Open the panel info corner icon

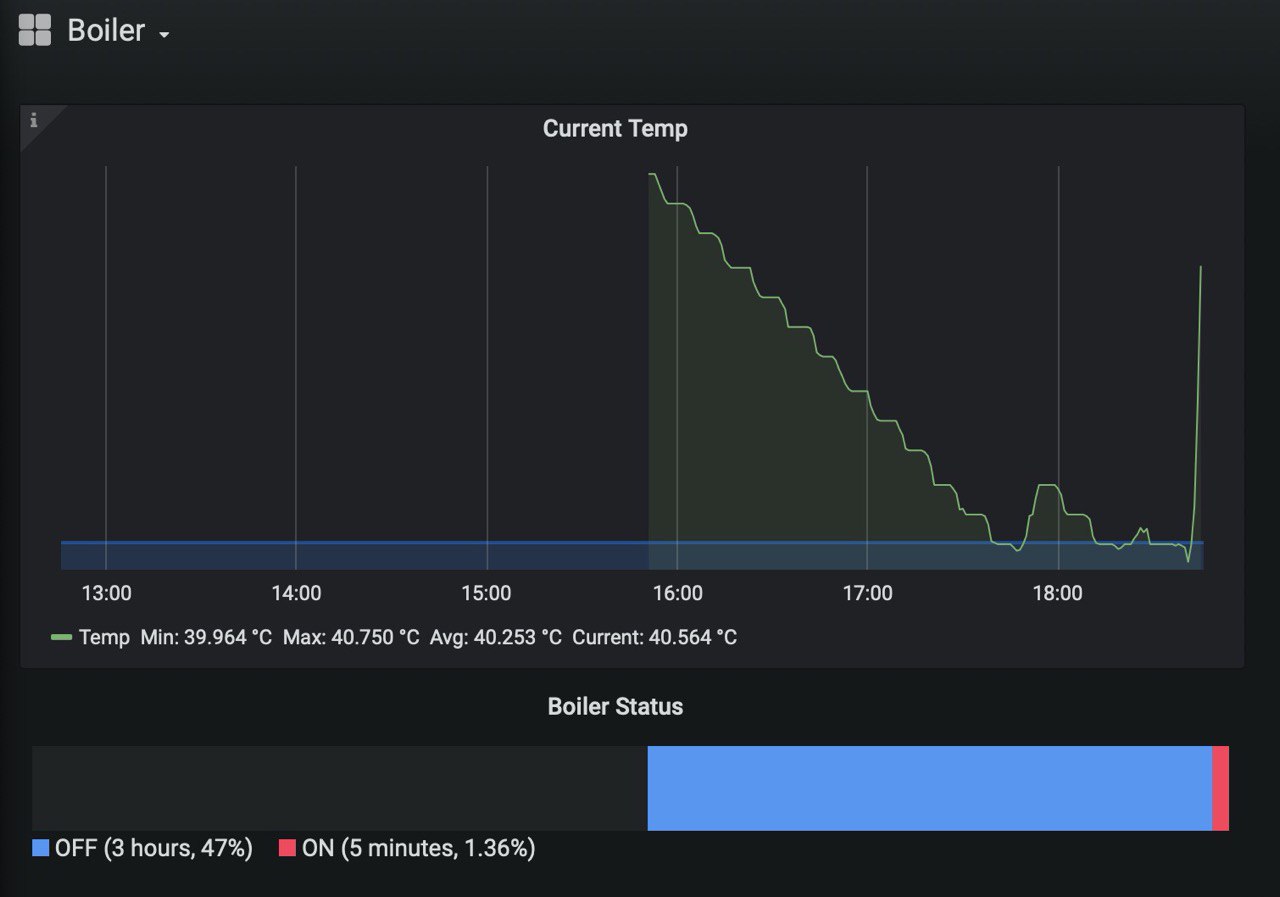33,120
